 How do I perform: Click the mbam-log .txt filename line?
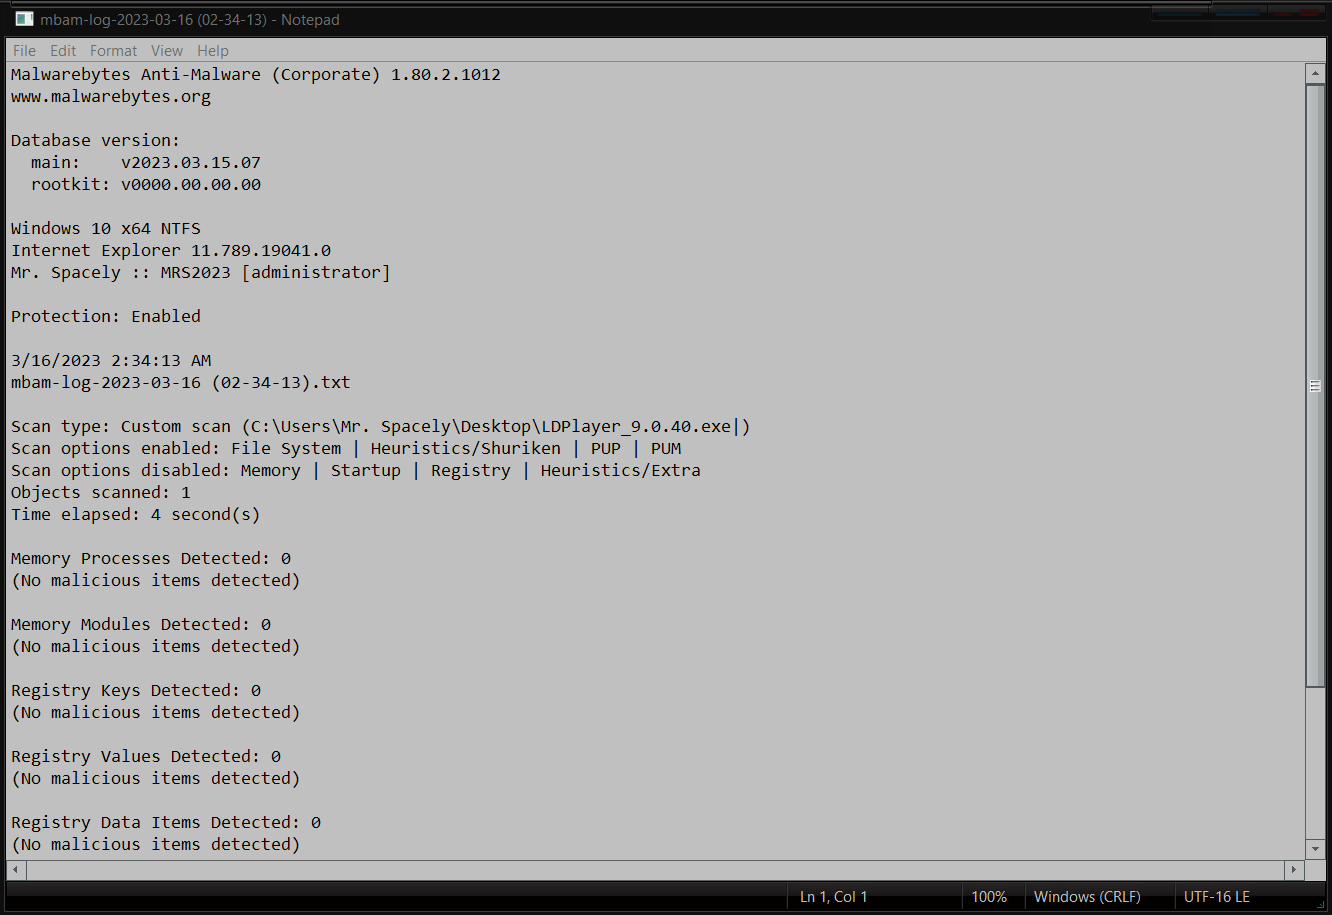[181, 383]
